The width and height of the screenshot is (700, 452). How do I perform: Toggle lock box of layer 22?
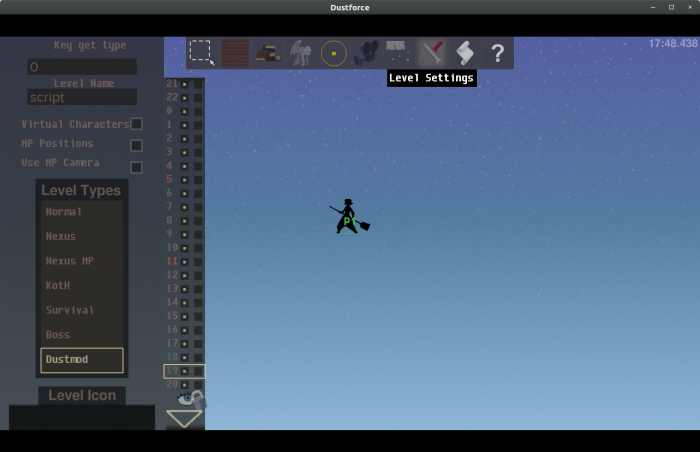click(198, 98)
